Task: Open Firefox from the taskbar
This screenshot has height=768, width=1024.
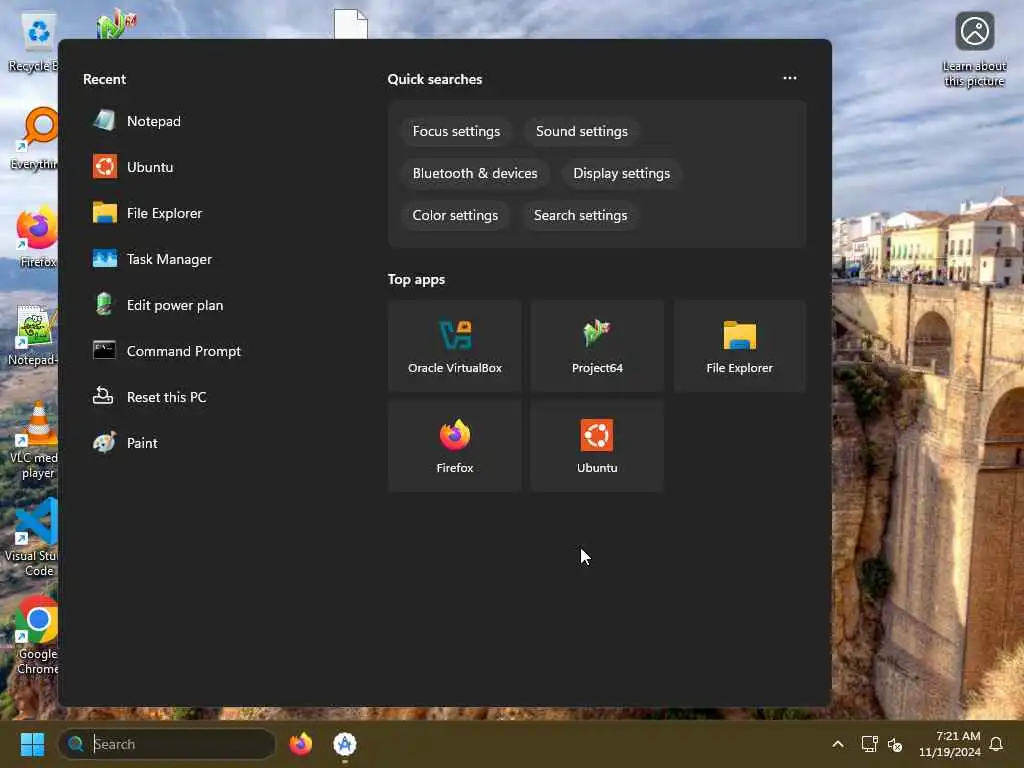Action: click(x=300, y=744)
